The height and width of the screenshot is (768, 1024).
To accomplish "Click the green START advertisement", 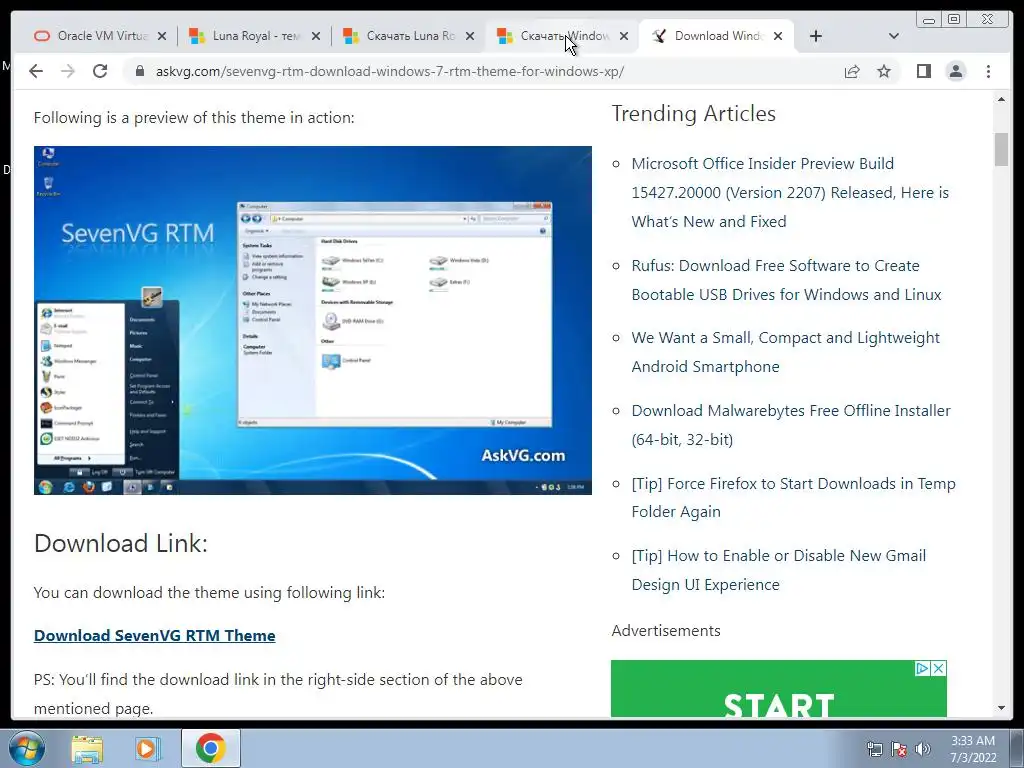I will coord(778,689).
